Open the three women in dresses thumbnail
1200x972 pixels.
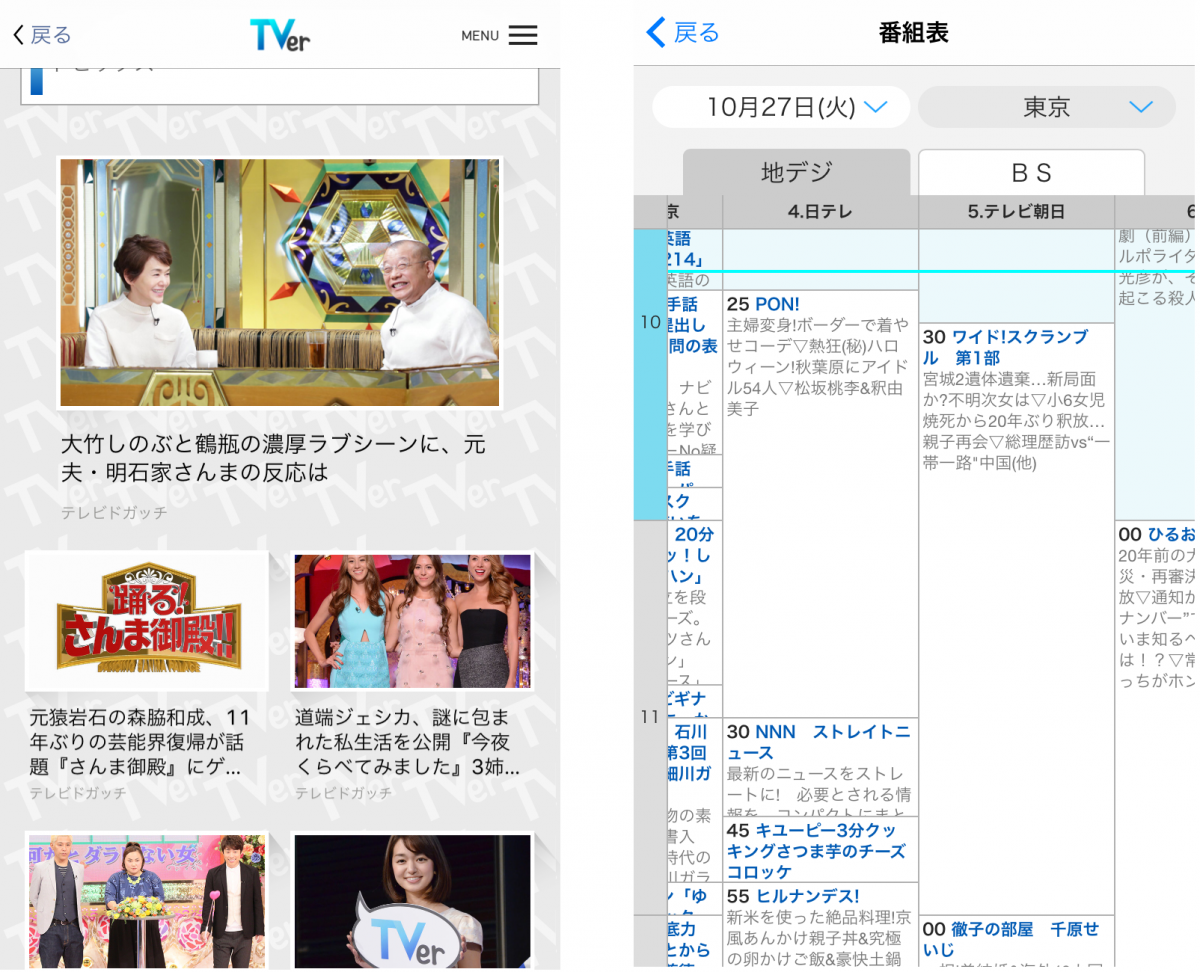coord(413,620)
